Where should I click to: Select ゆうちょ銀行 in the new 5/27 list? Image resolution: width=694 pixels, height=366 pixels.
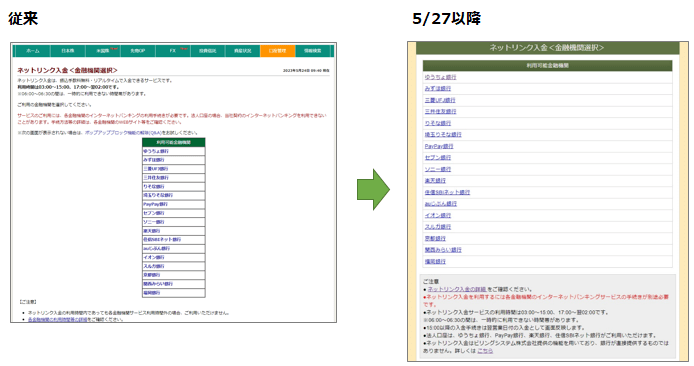tap(440, 77)
